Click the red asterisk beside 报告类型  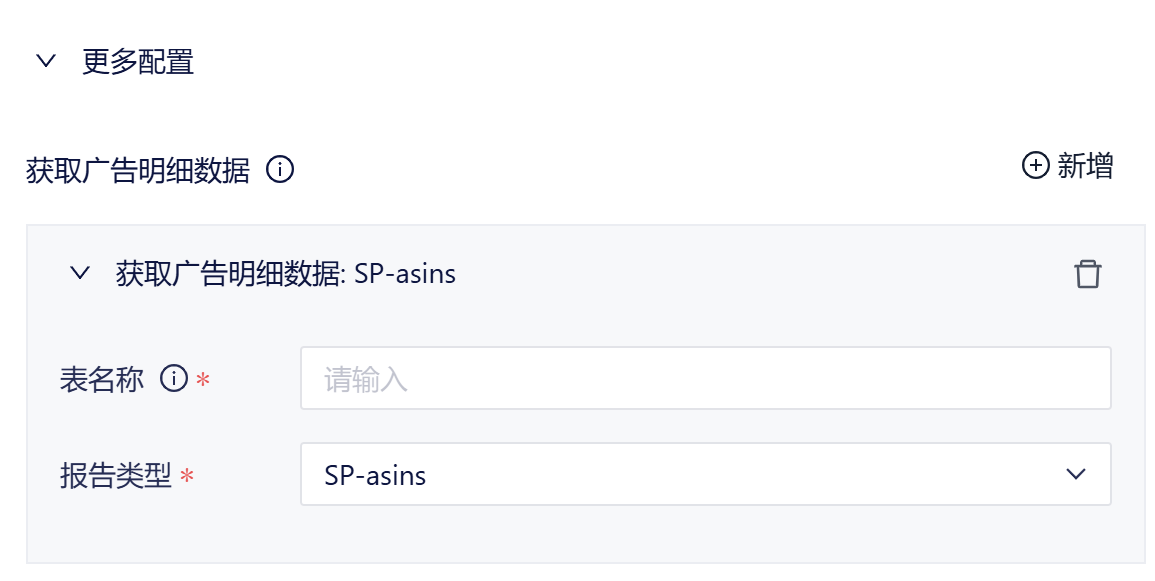pos(187,477)
